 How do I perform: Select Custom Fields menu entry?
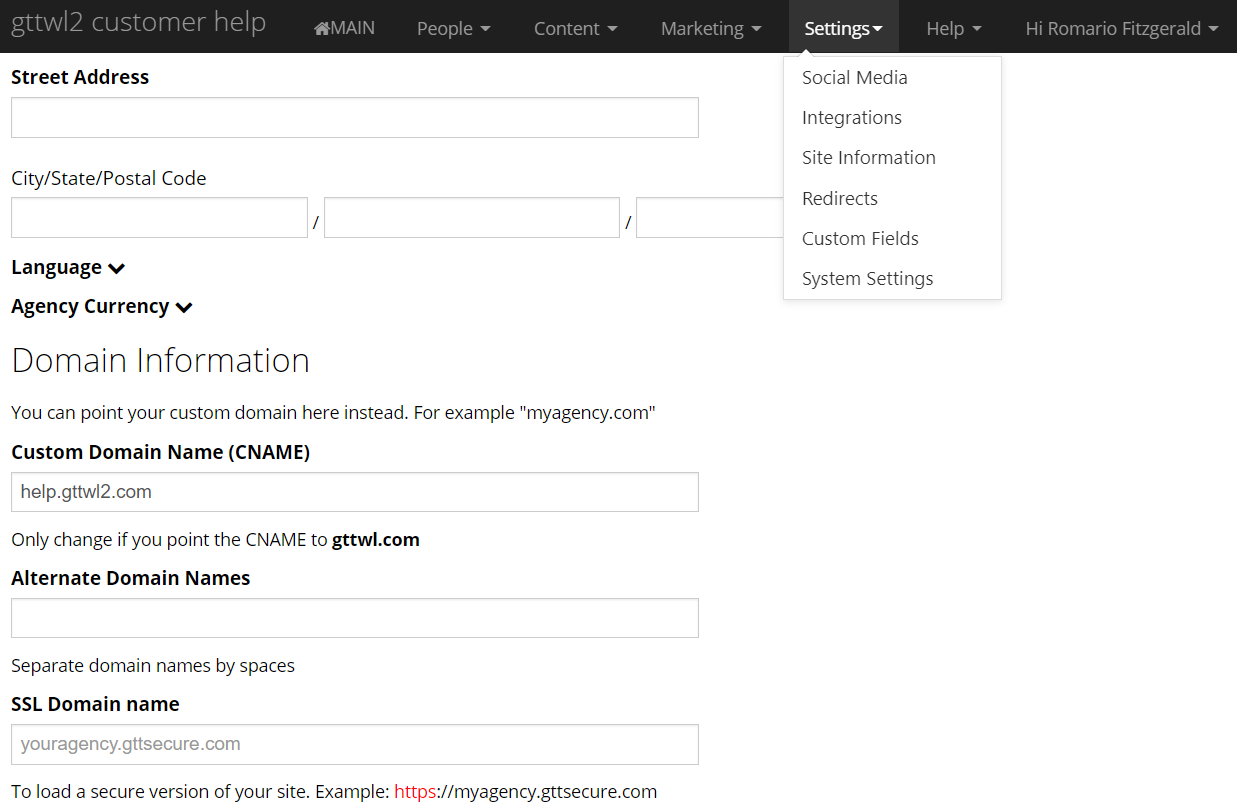coord(859,239)
